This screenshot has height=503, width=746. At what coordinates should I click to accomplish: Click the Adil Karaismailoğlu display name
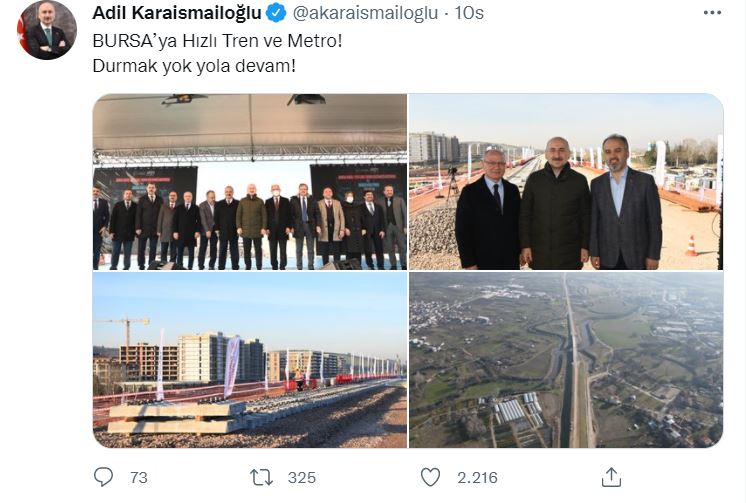(177, 13)
